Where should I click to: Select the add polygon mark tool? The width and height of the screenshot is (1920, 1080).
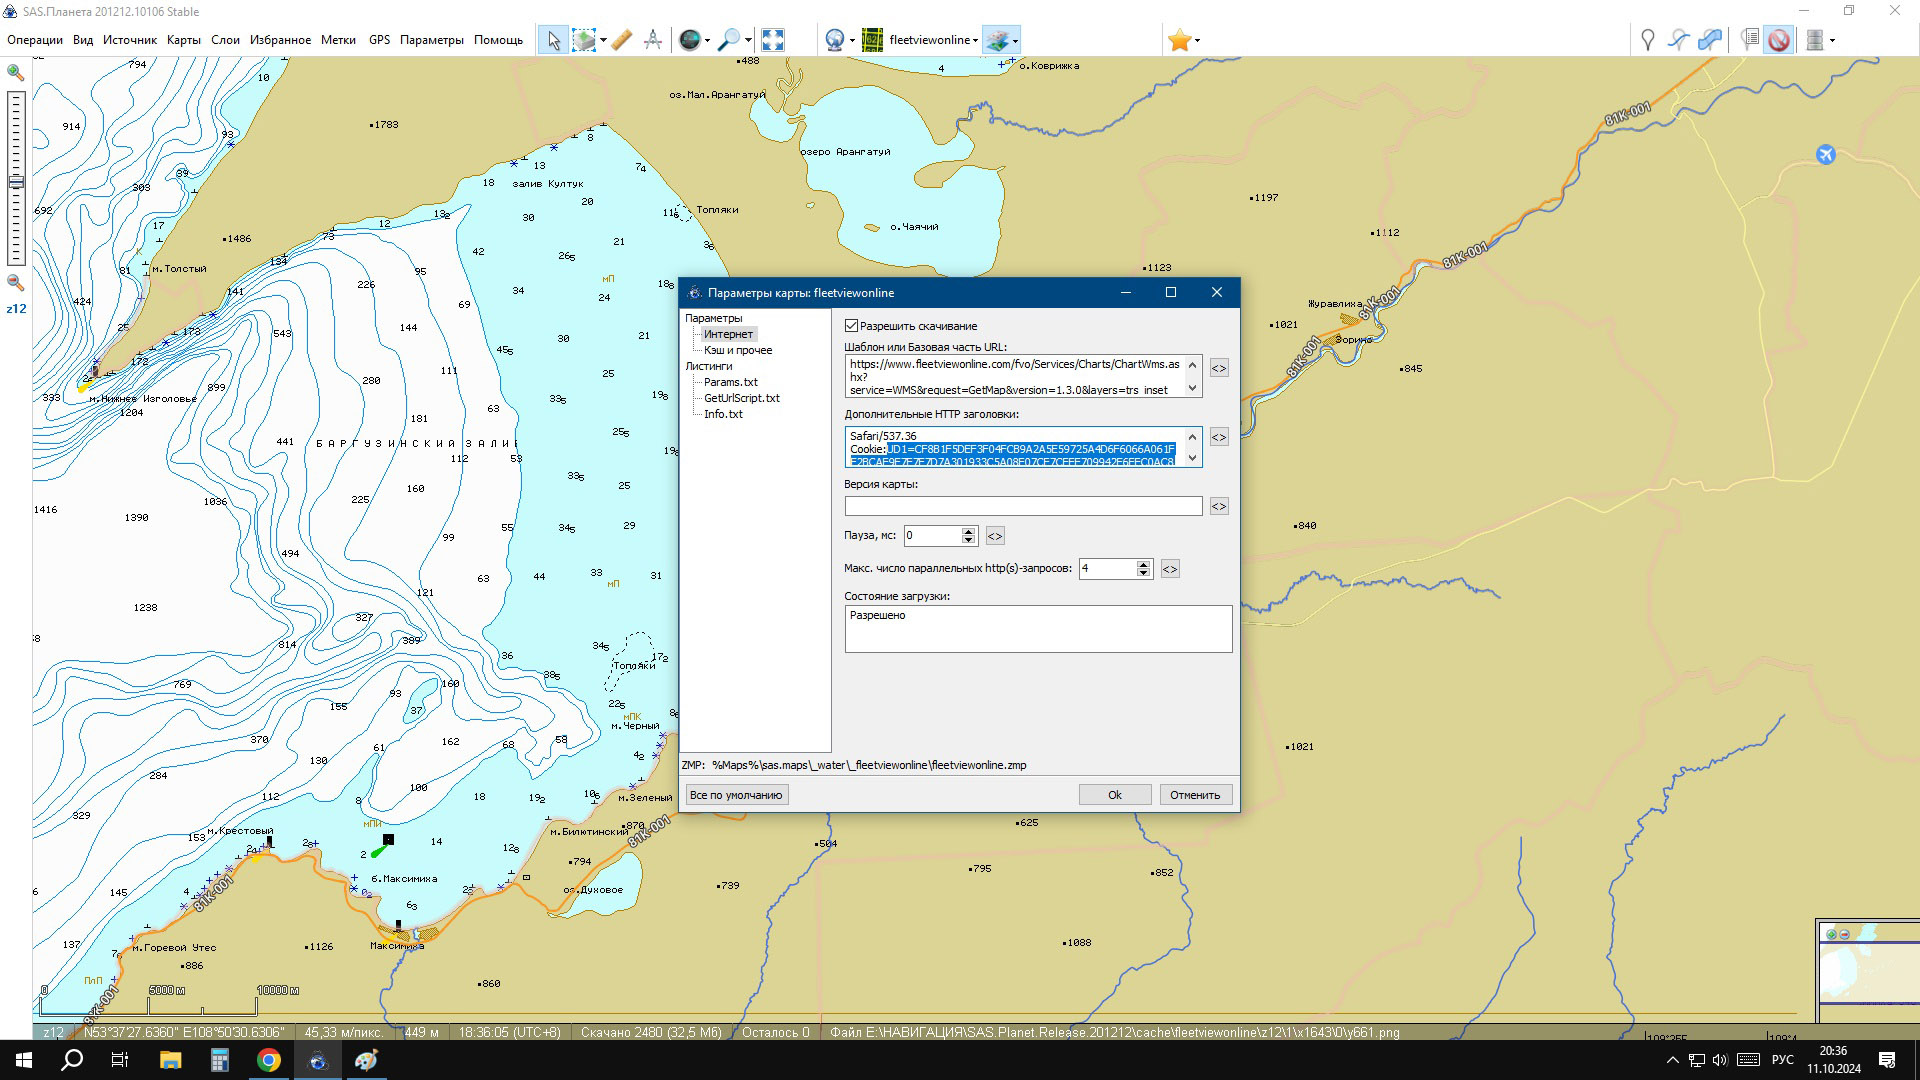click(x=1710, y=40)
